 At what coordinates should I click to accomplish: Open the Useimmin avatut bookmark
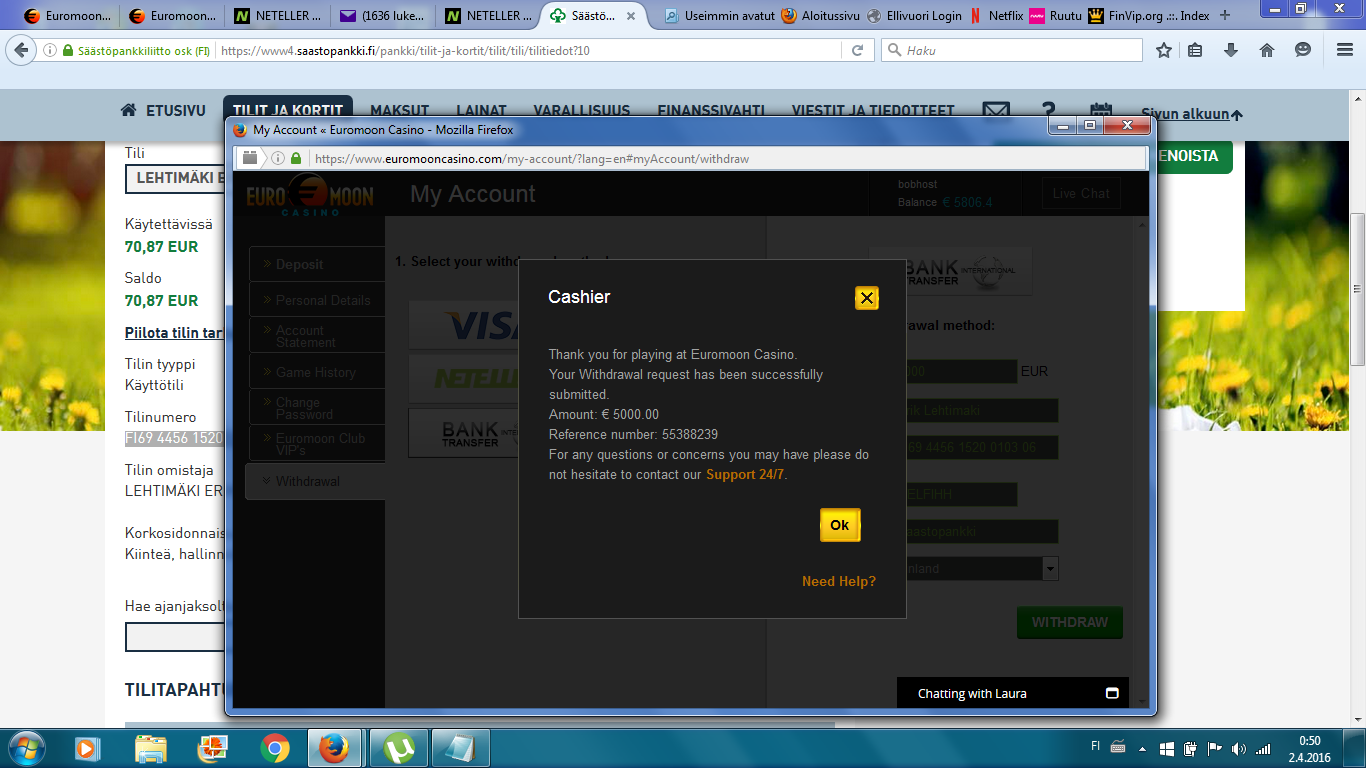[719, 15]
